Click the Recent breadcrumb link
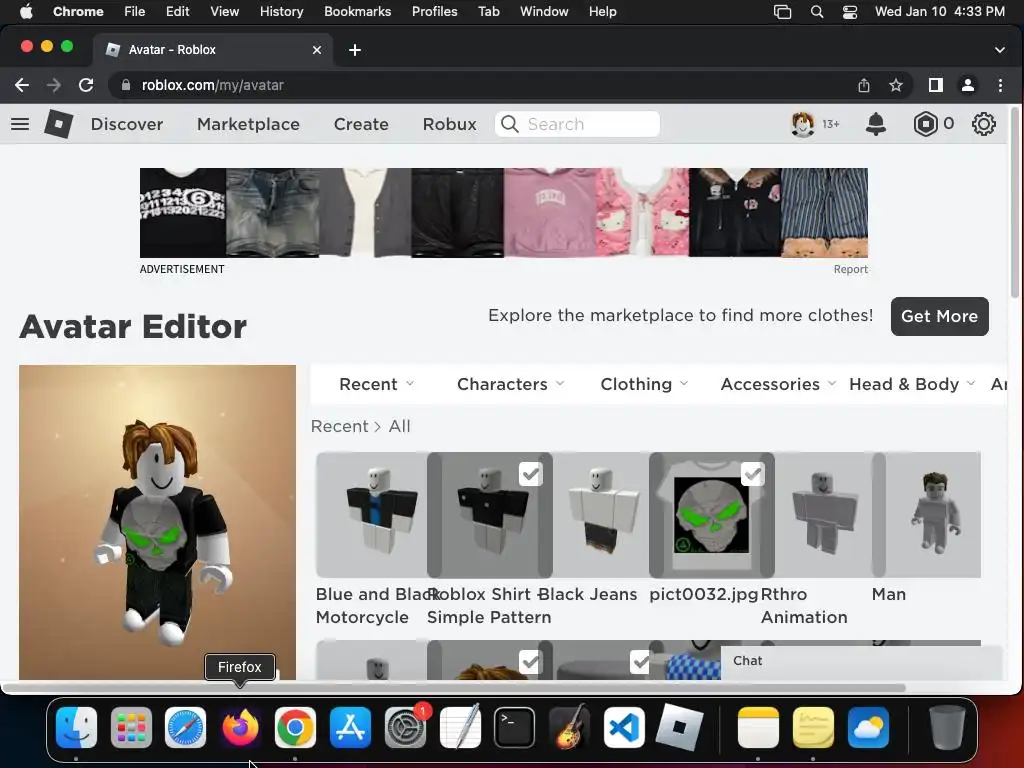The width and height of the screenshot is (1024, 768). (x=340, y=426)
